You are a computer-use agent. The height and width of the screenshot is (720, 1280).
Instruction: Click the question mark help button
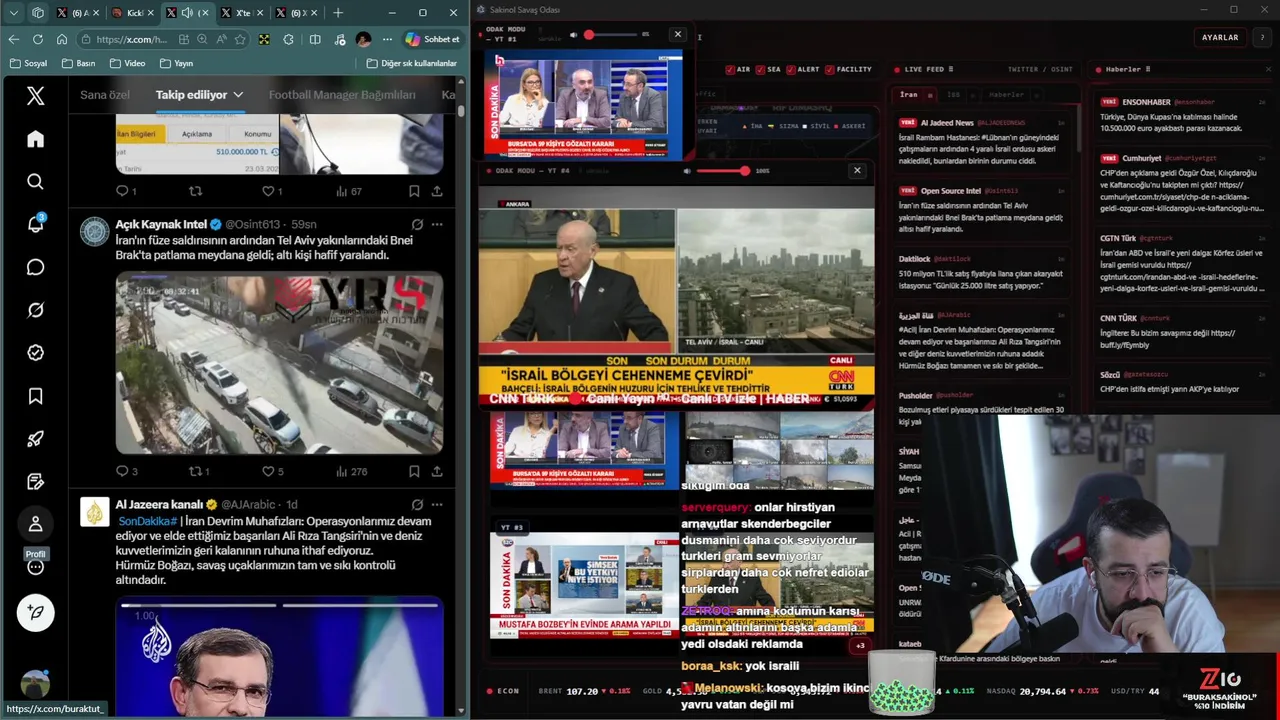coord(1262,37)
